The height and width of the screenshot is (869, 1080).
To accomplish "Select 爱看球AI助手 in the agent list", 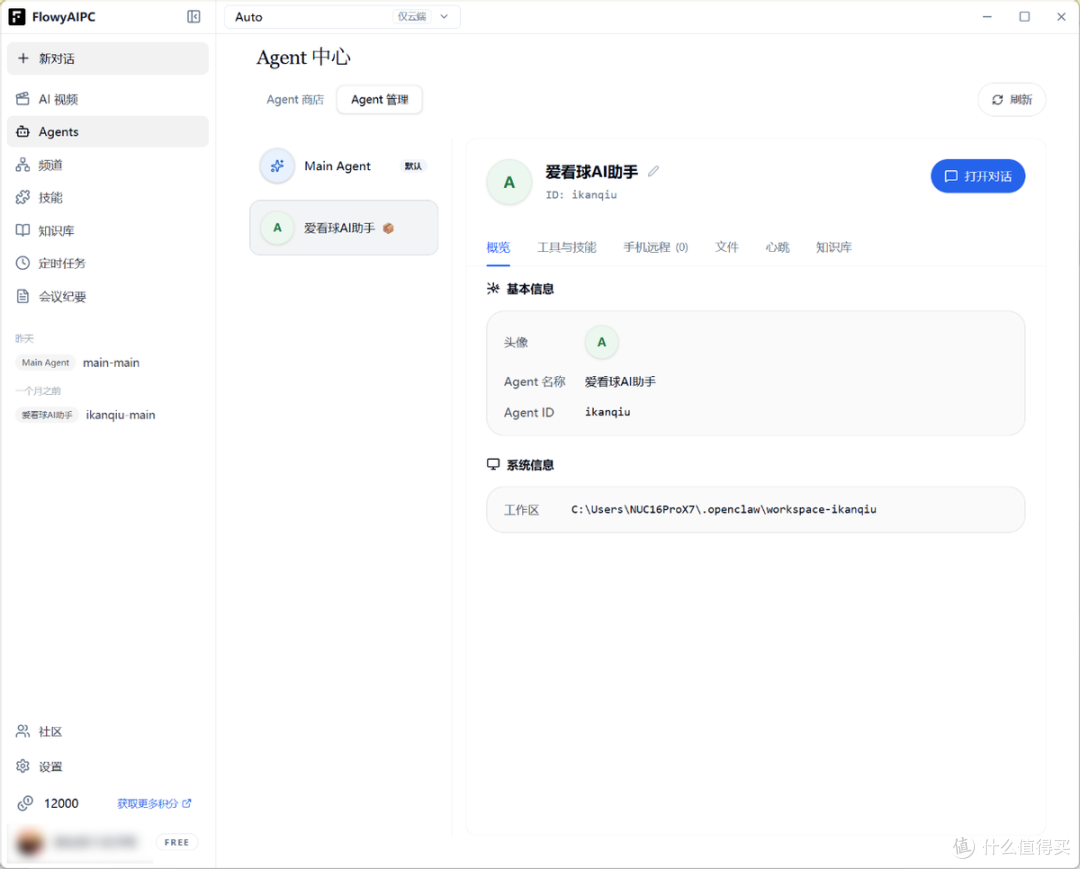I will [x=344, y=228].
